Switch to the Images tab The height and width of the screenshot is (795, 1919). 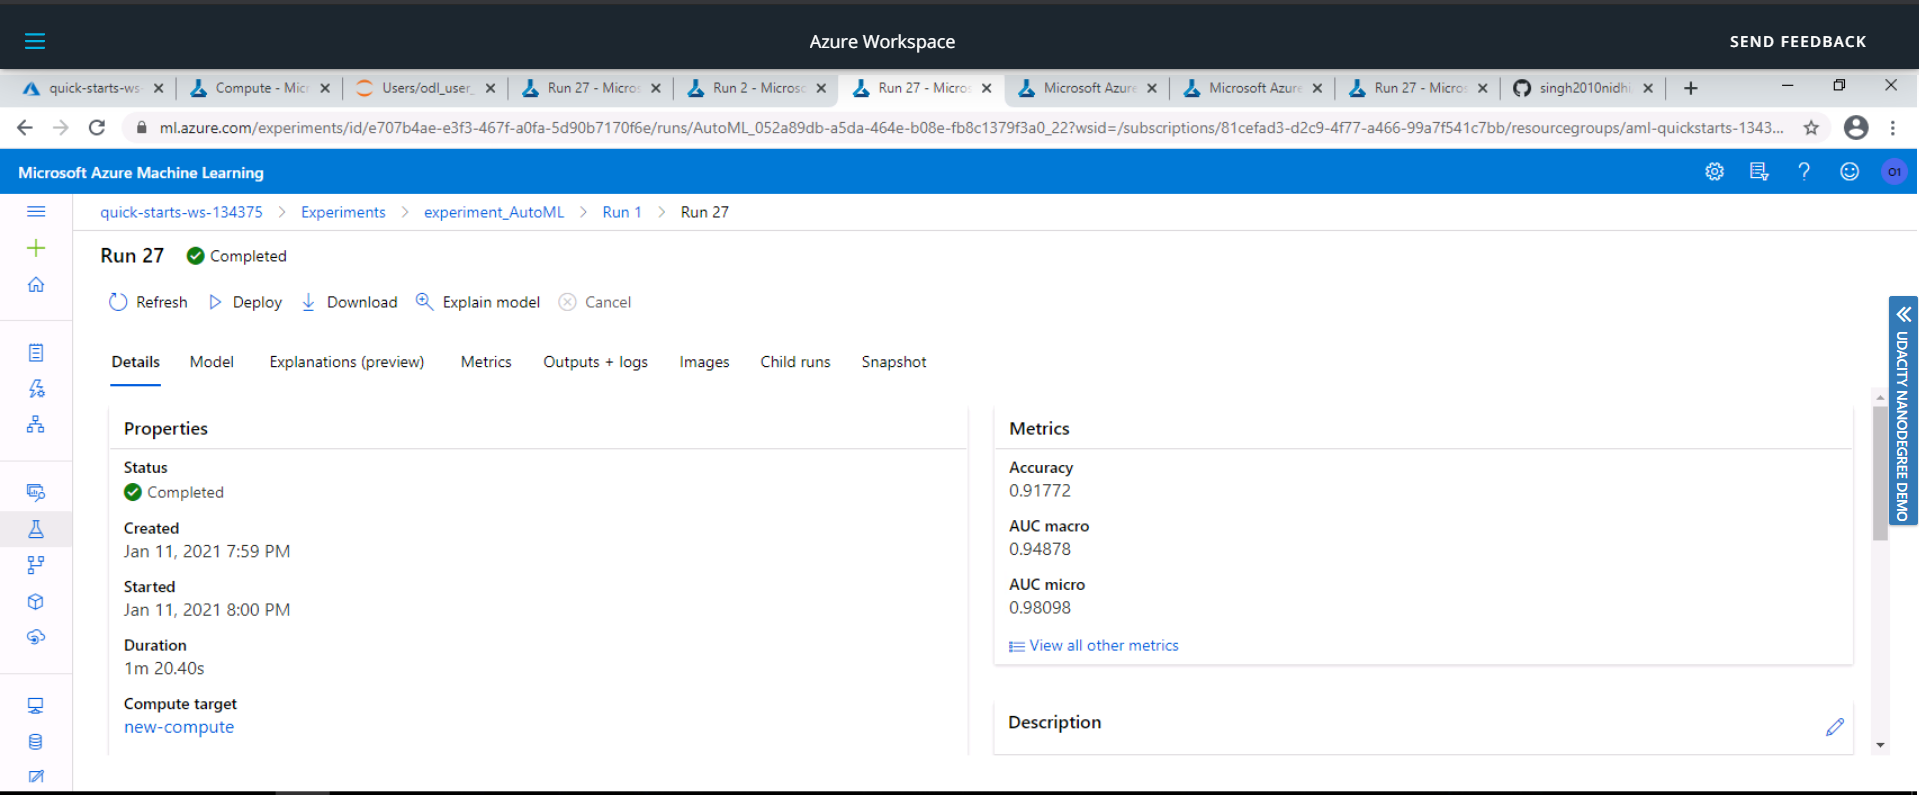(x=704, y=362)
